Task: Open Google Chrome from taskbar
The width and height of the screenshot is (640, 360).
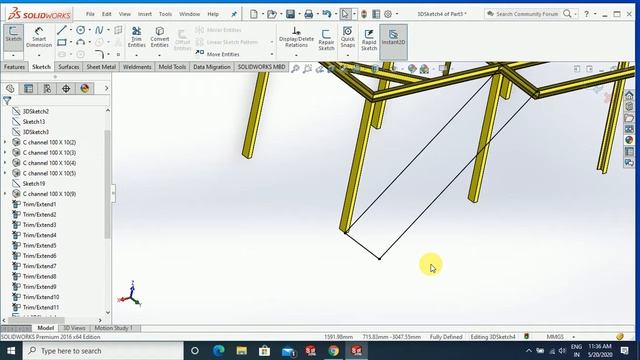Action: click(x=333, y=351)
